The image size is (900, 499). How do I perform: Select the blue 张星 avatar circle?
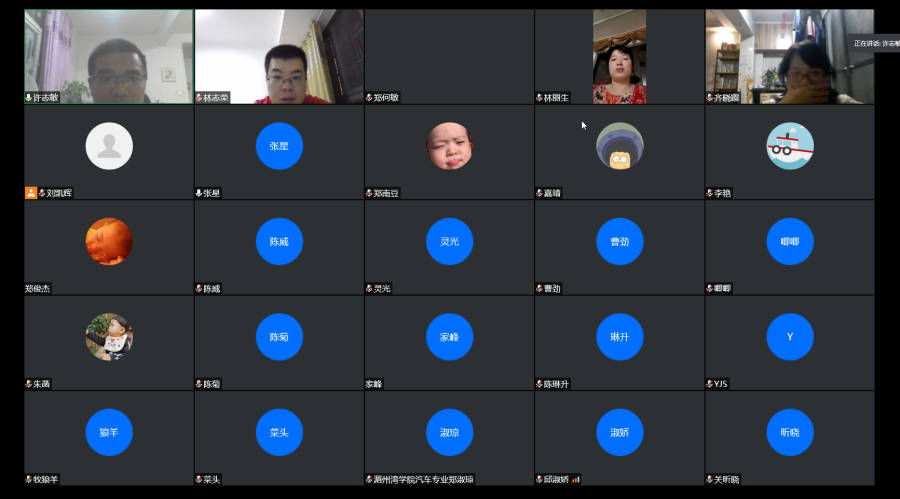279,146
